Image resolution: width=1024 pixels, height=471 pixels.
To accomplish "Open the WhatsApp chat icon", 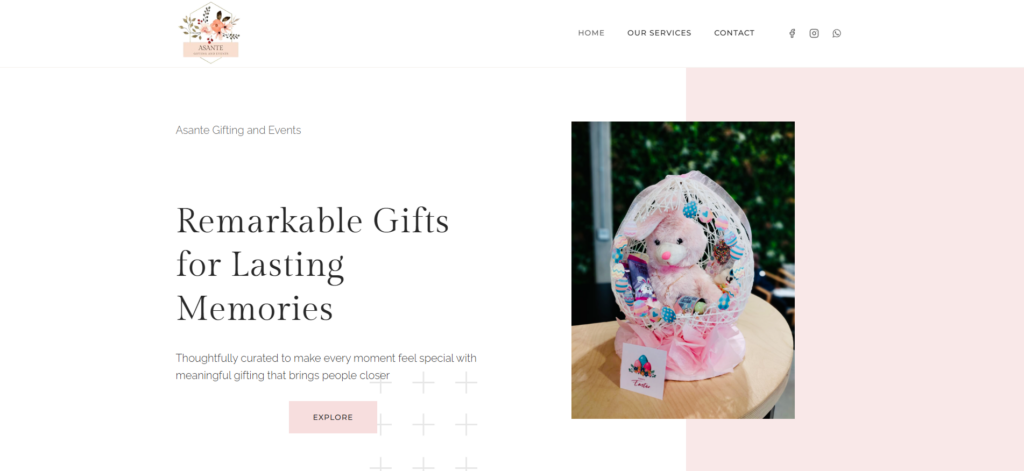I will pos(837,33).
